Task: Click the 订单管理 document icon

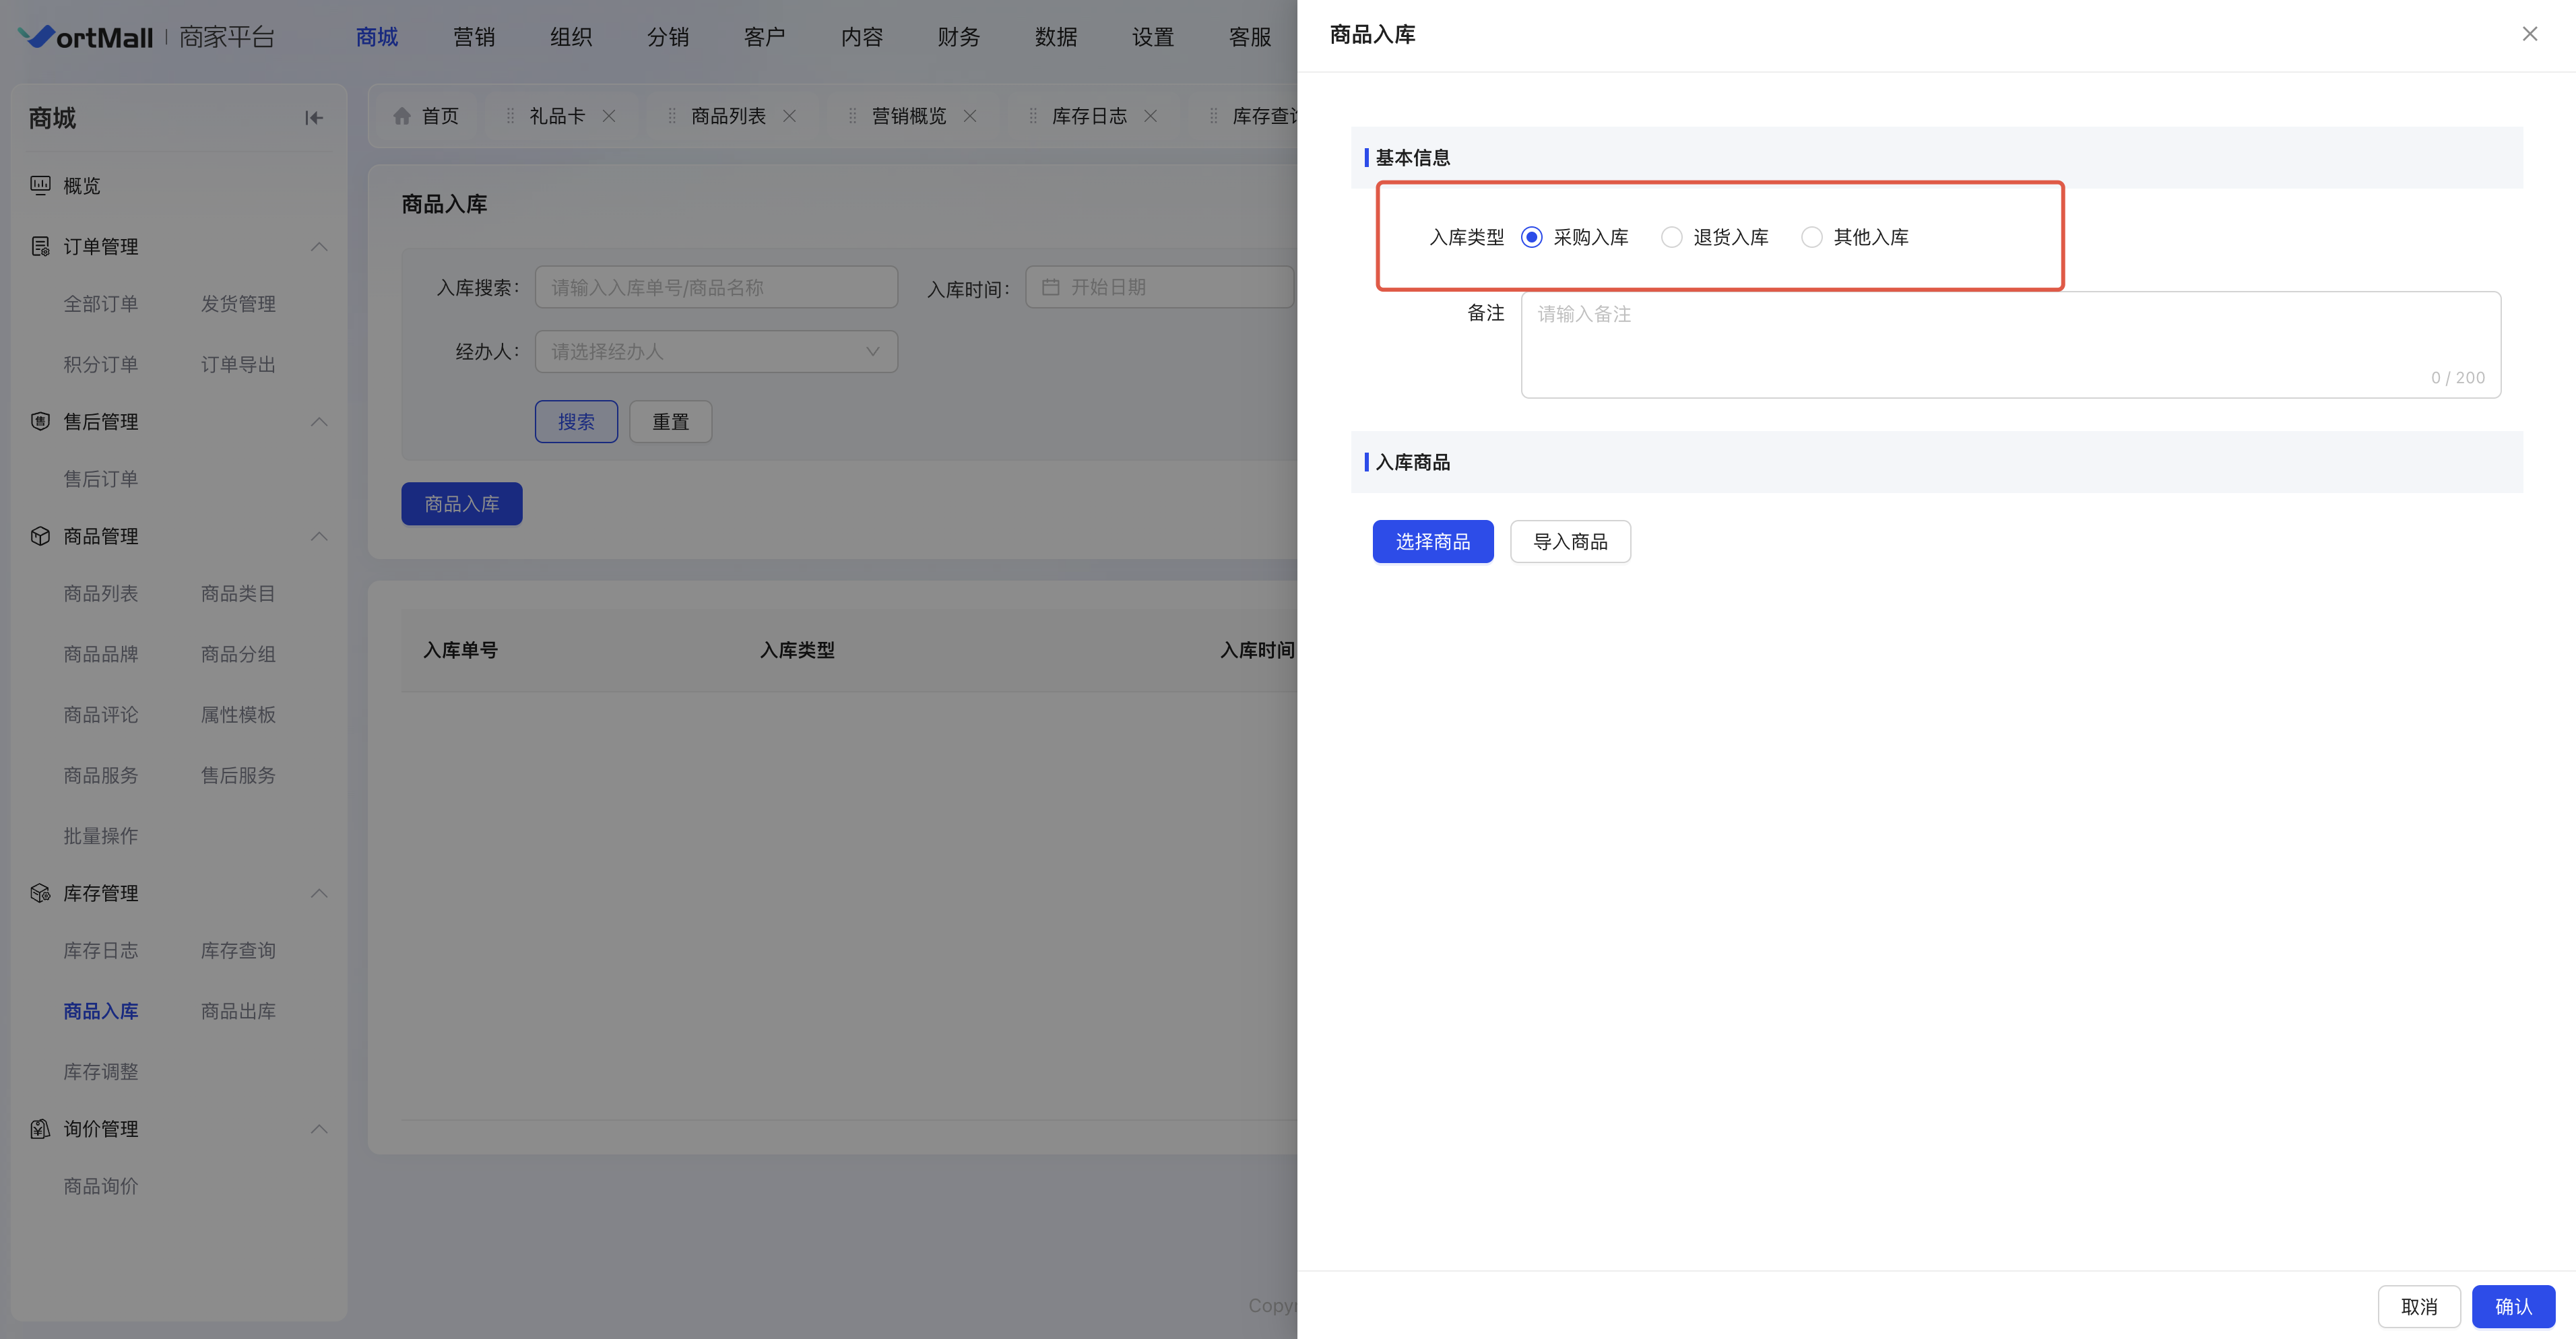Action: 40,246
